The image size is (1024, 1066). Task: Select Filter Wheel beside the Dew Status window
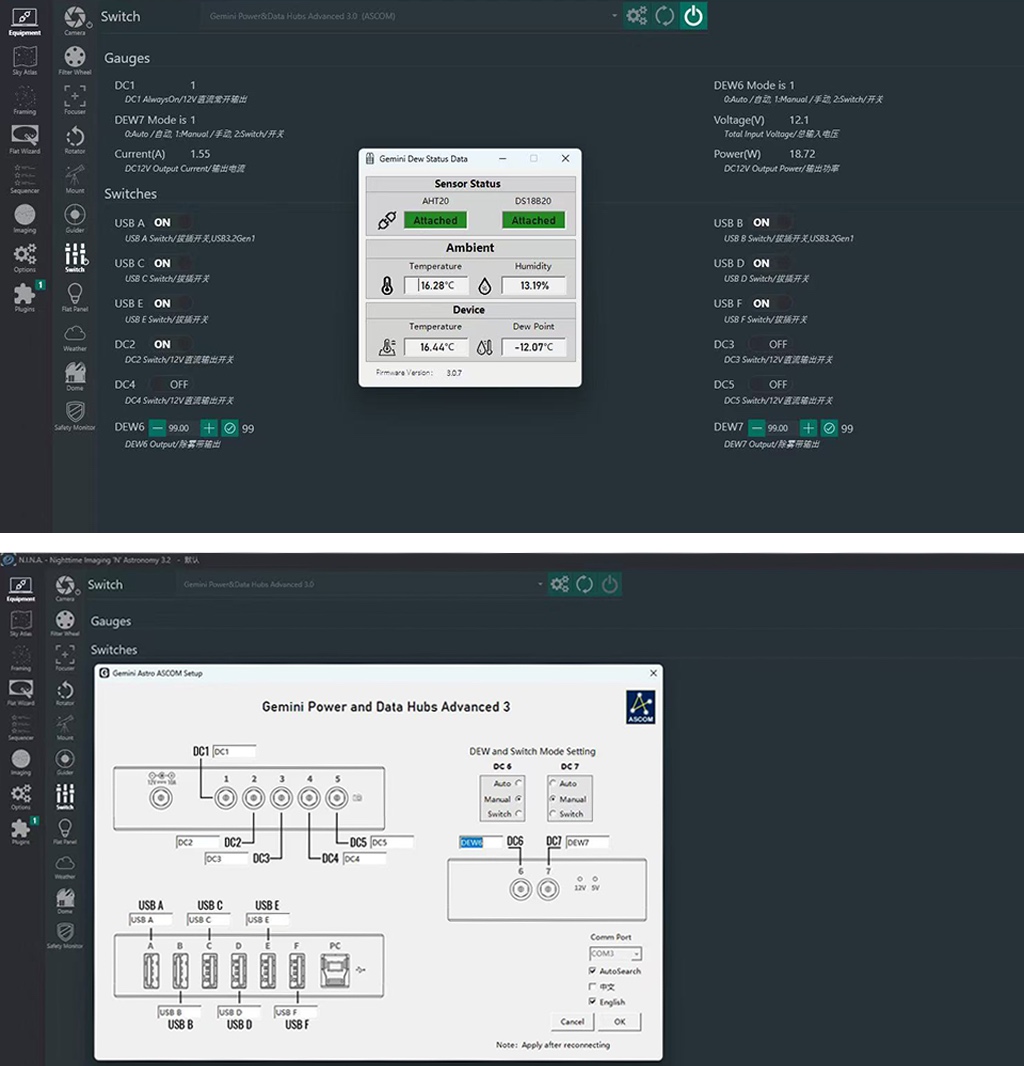[x=75, y=61]
